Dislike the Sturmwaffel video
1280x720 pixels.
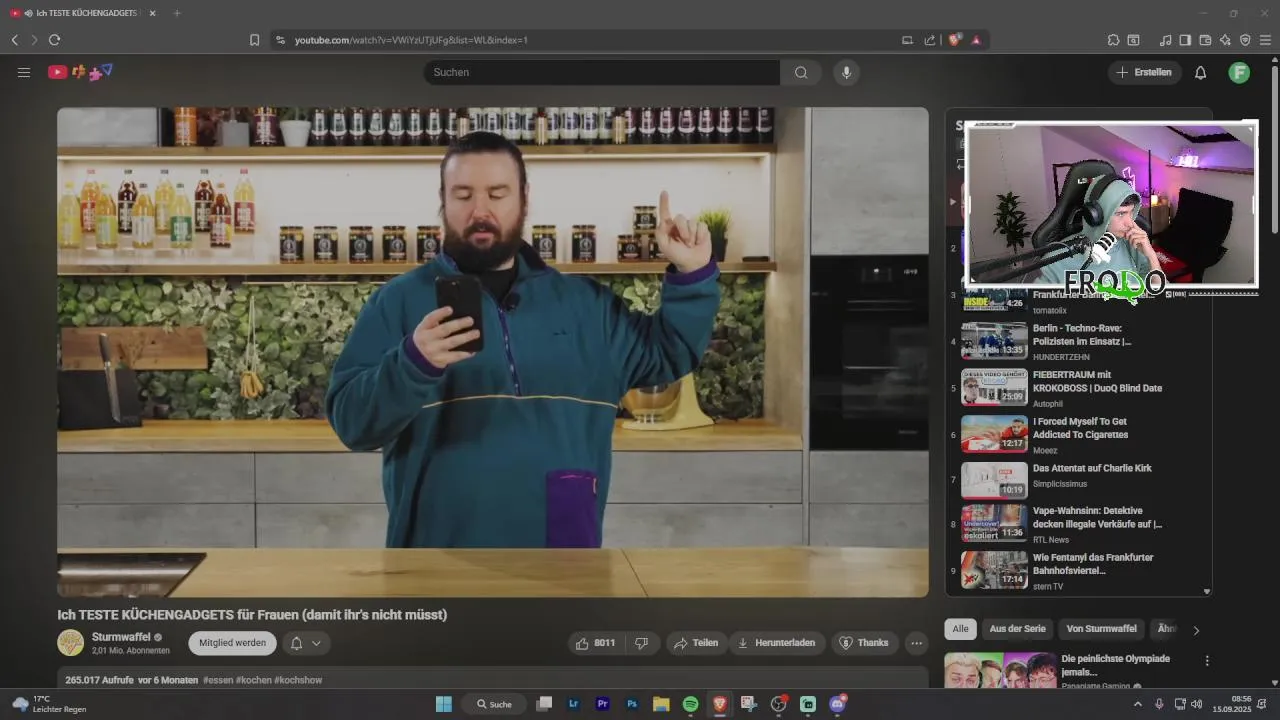click(642, 643)
